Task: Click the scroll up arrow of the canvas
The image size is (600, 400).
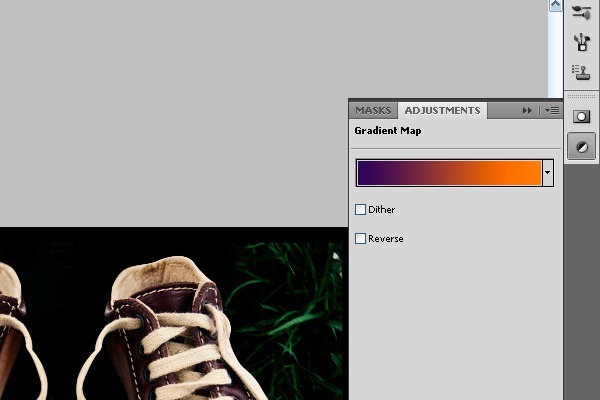Action: 555,6
